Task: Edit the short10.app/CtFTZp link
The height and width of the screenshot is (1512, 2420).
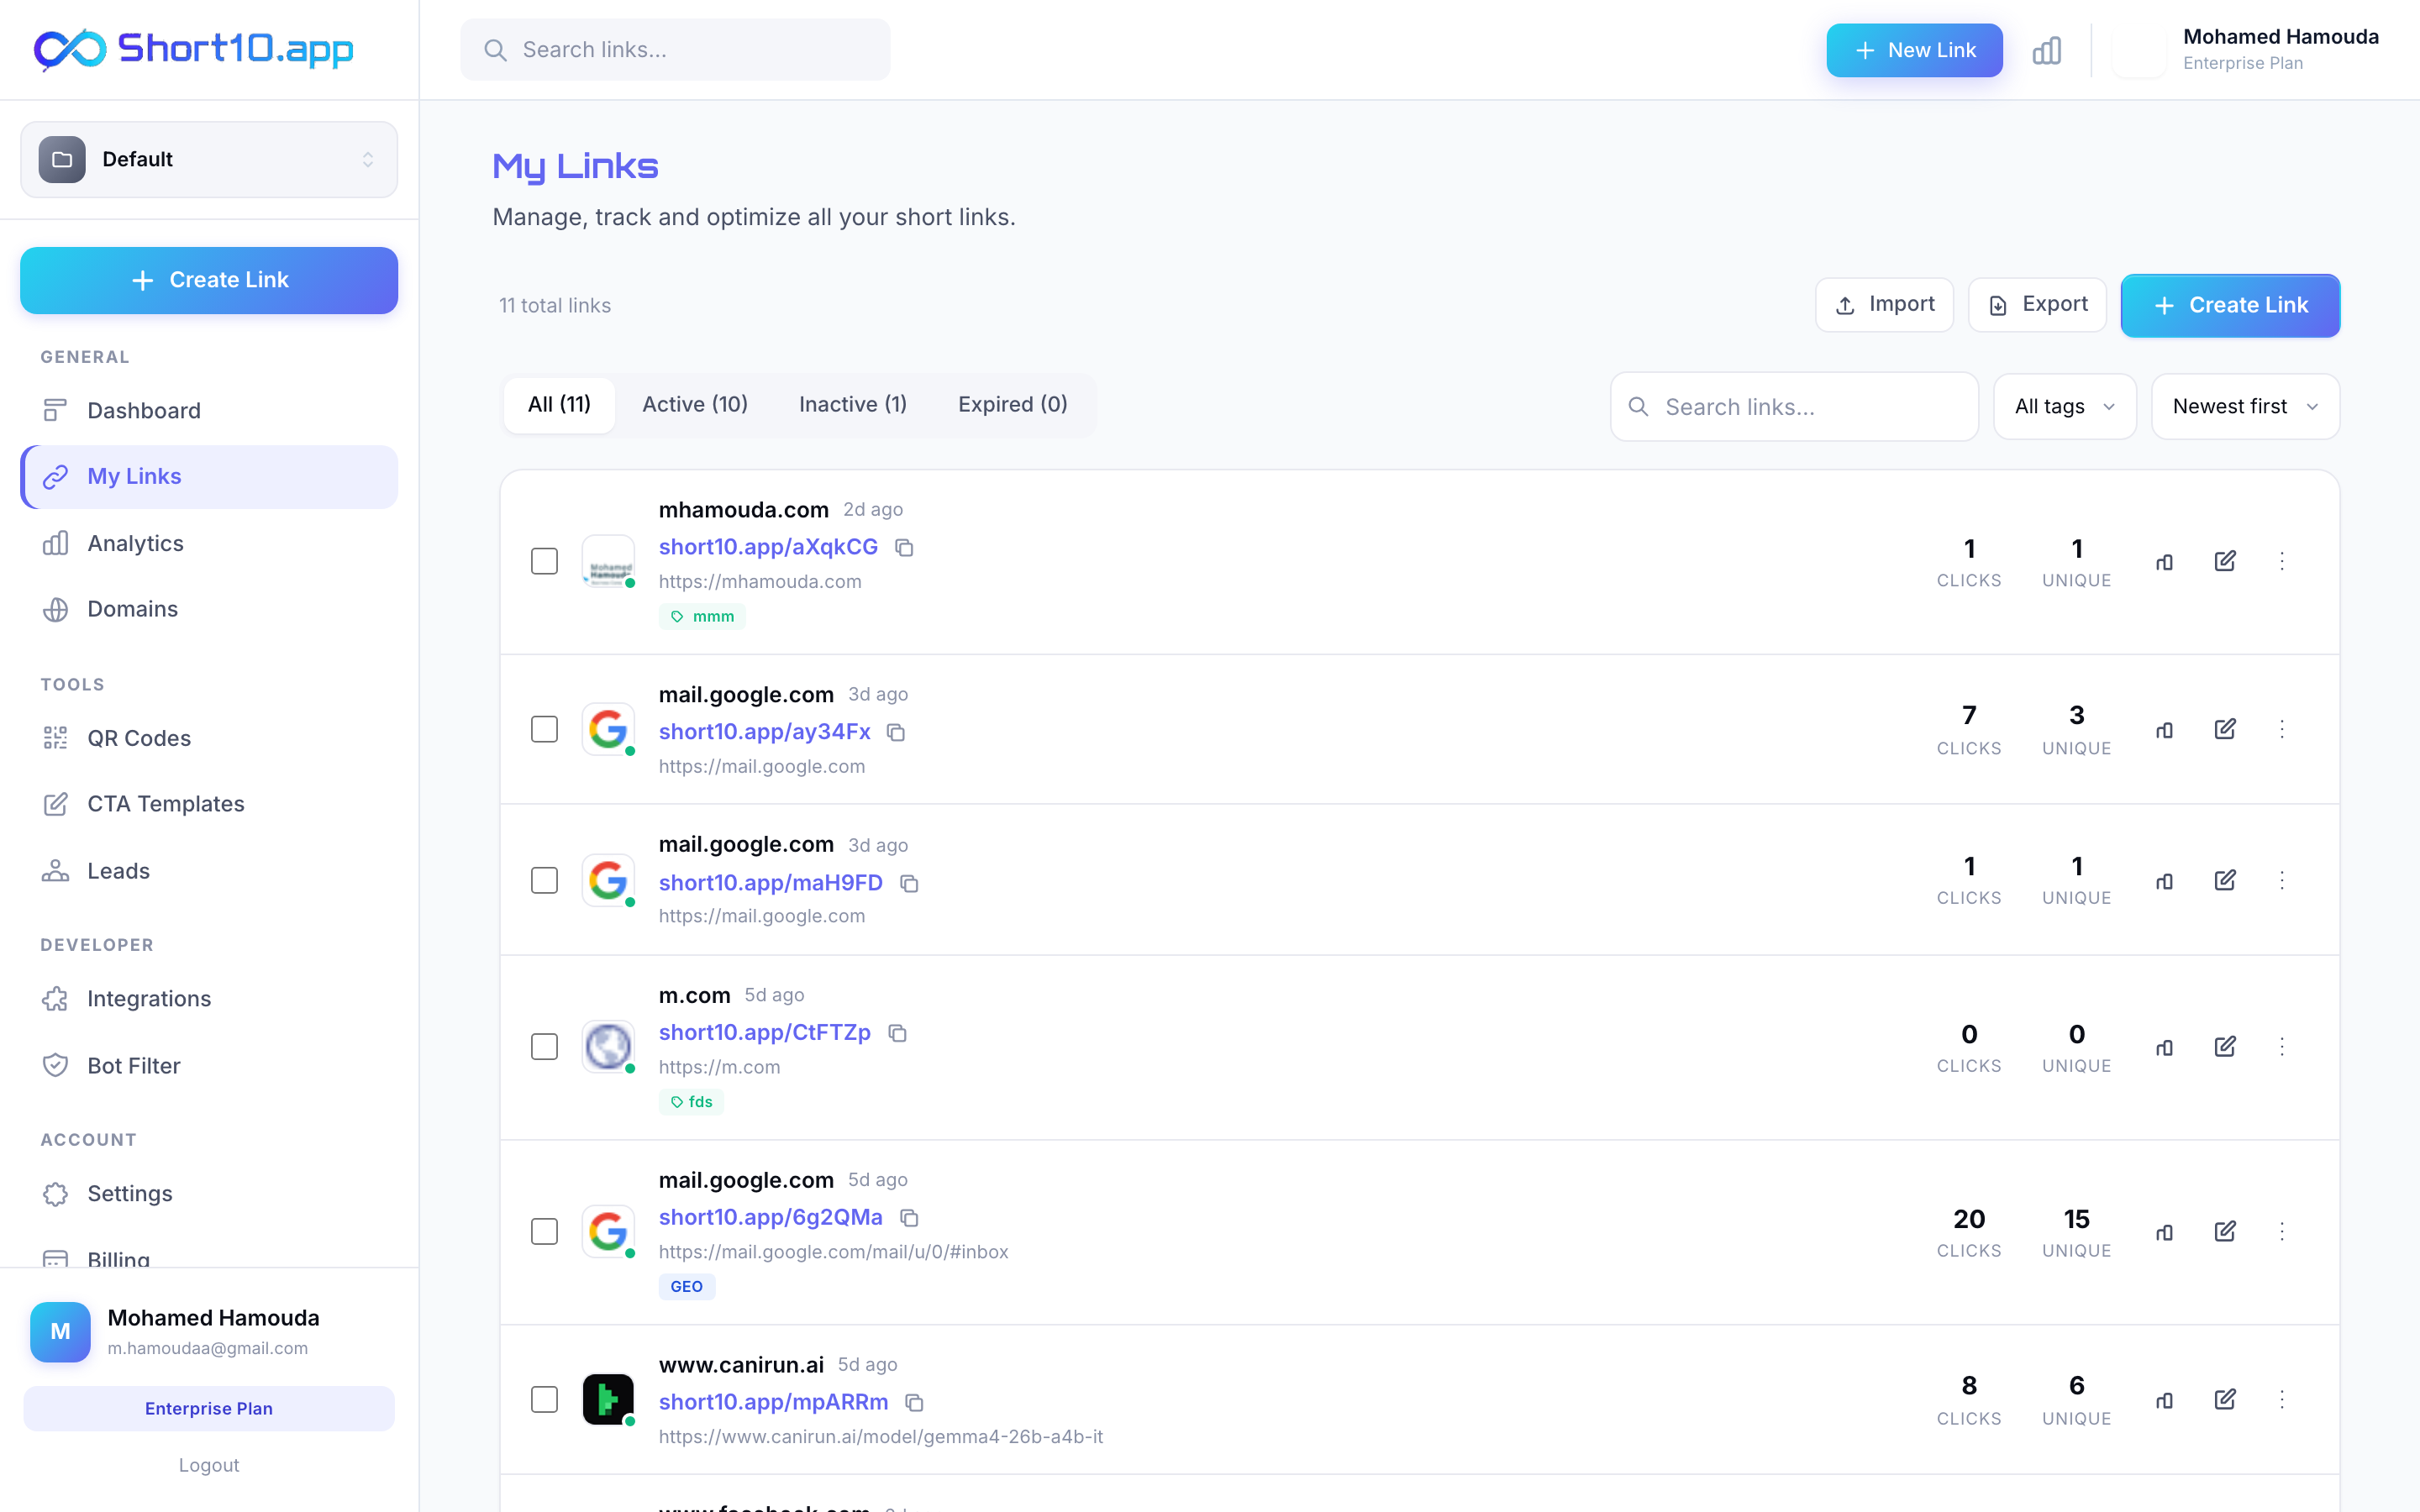Action: pyautogui.click(x=2225, y=1046)
